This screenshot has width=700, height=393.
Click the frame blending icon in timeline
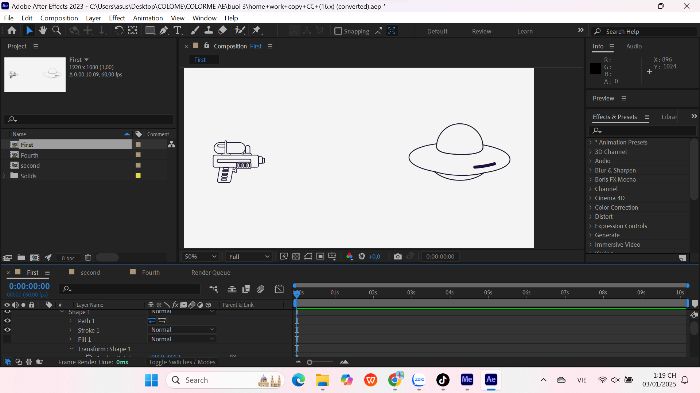pos(246,289)
